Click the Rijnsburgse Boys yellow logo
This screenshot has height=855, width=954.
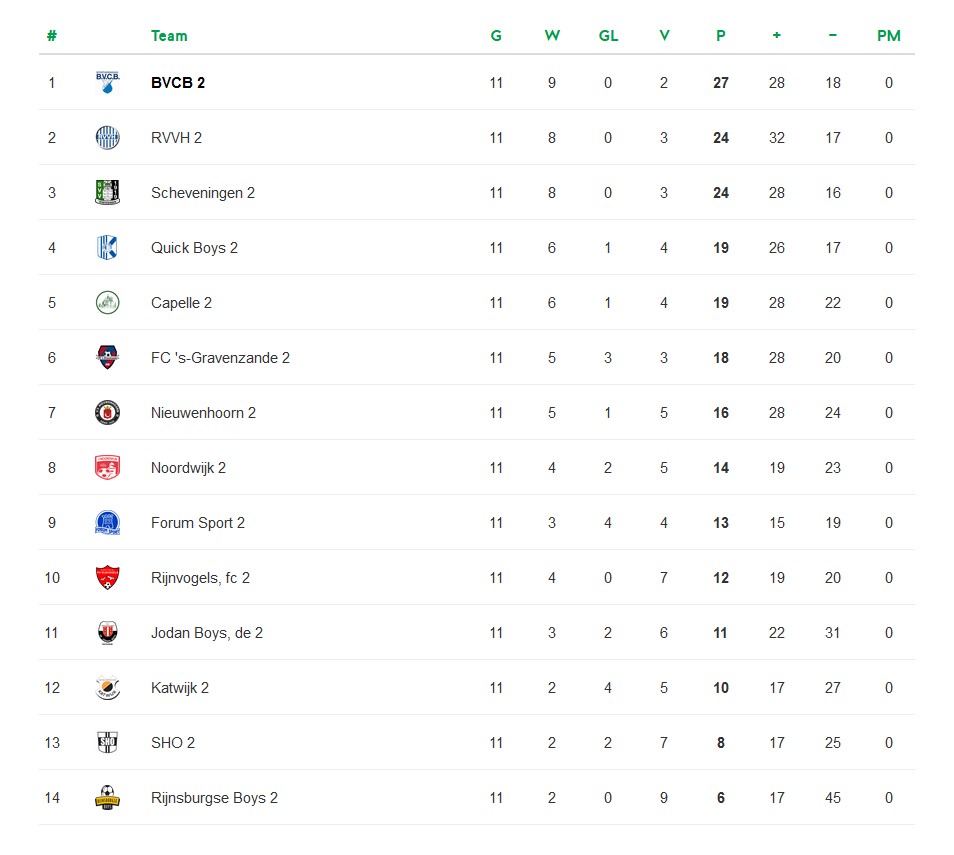(108, 797)
